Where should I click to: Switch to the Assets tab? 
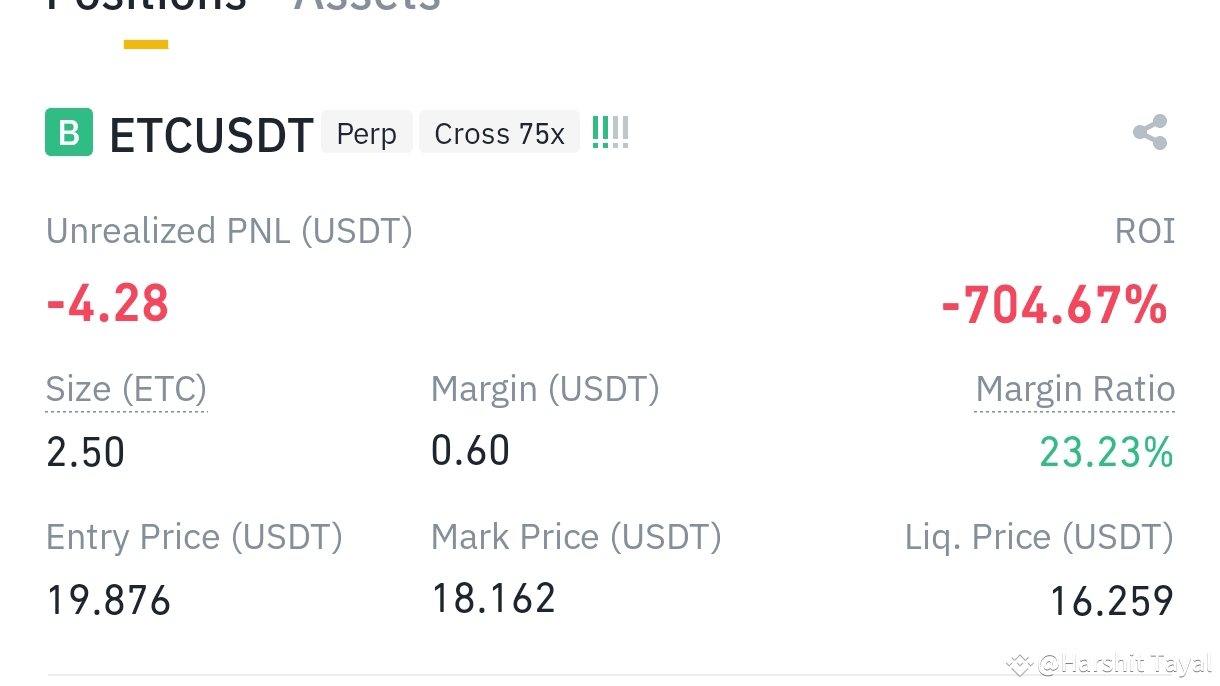click(x=367, y=5)
